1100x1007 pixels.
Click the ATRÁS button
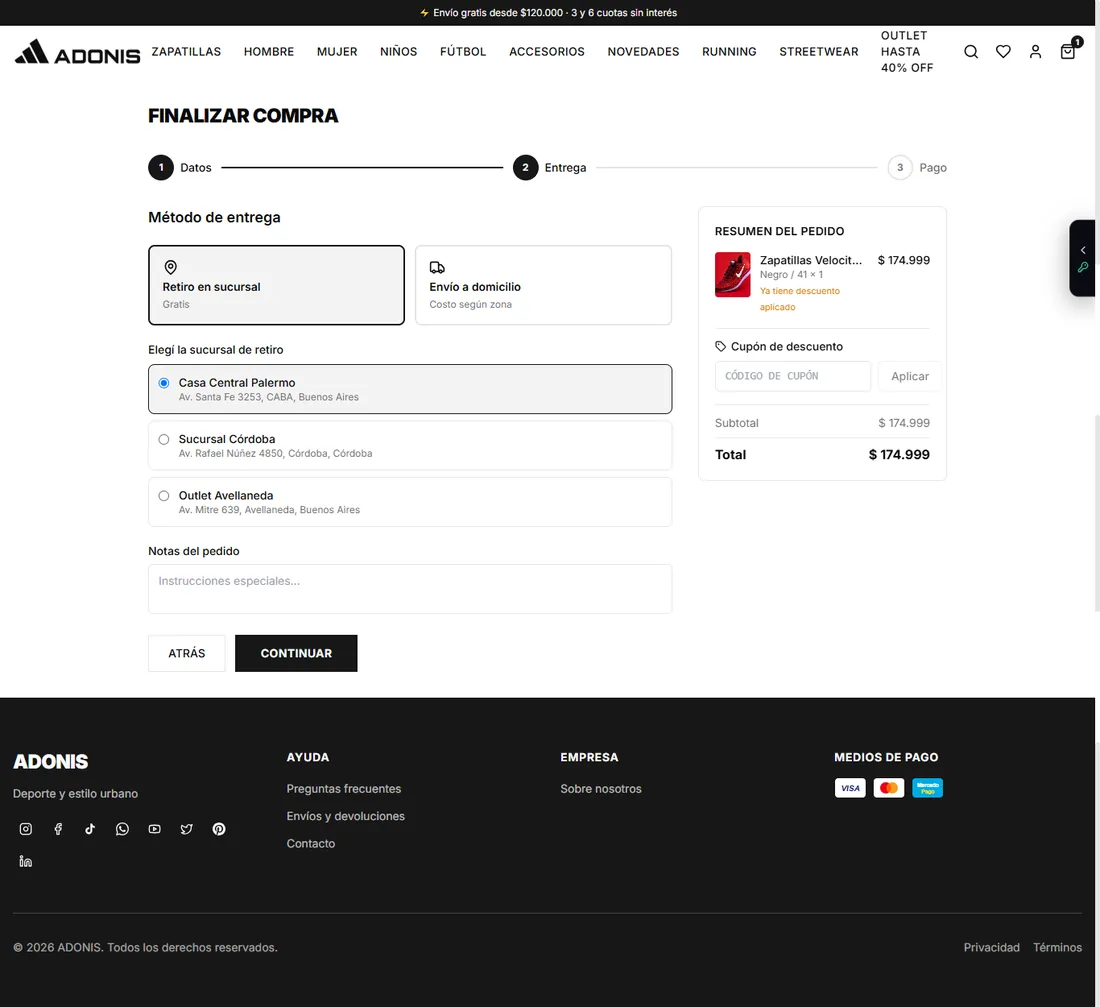click(x=187, y=653)
